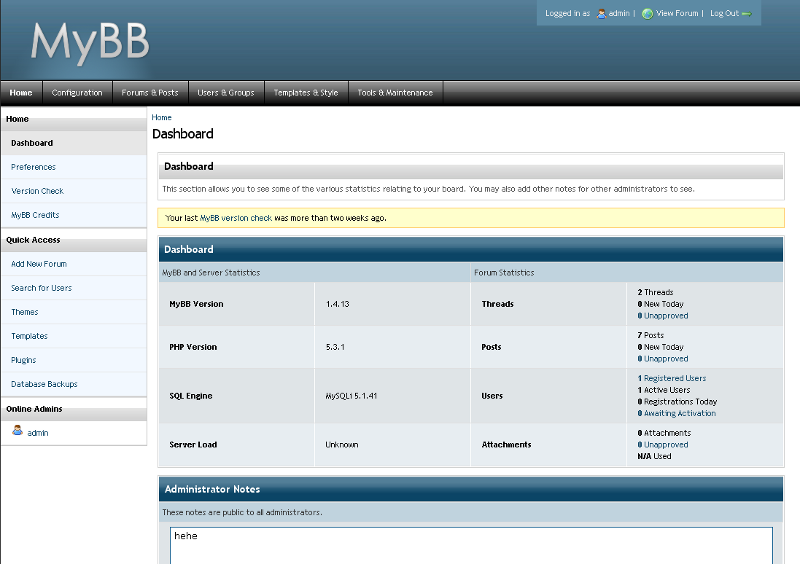Open Database Backups from Quick Access
Image resolution: width=800 pixels, height=564 pixels.
[44, 384]
